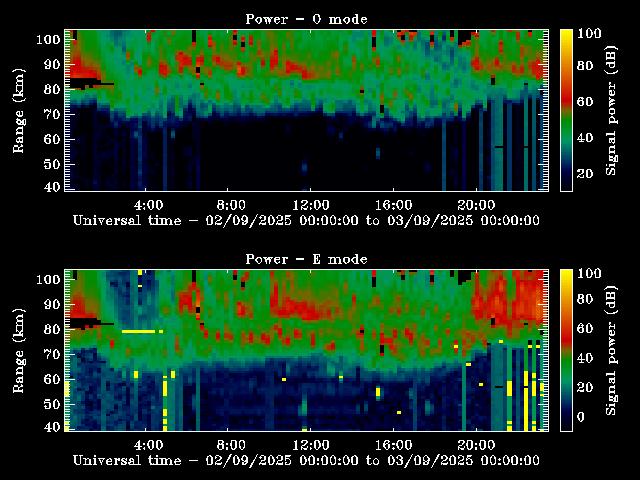Click the 20:00 time tick on O mode plot
Image resolution: width=640 pixels, height=480 pixels.
(x=475, y=203)
